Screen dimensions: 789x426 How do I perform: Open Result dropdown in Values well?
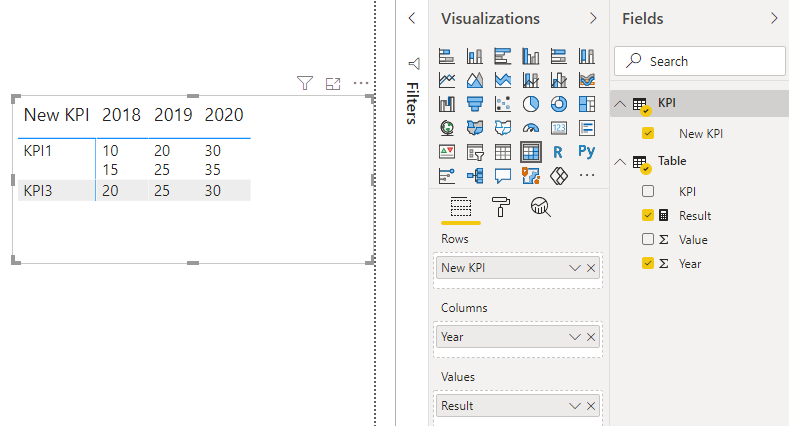click(575, 406)
